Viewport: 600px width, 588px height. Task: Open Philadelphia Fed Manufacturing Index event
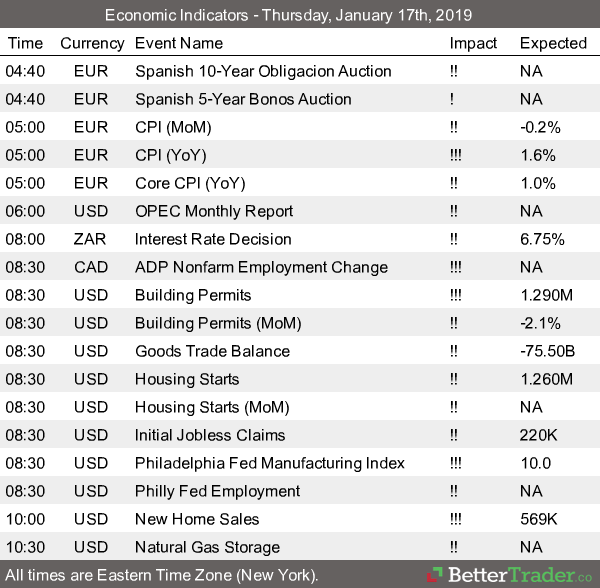pyautogui.click(x=270, y=463)
